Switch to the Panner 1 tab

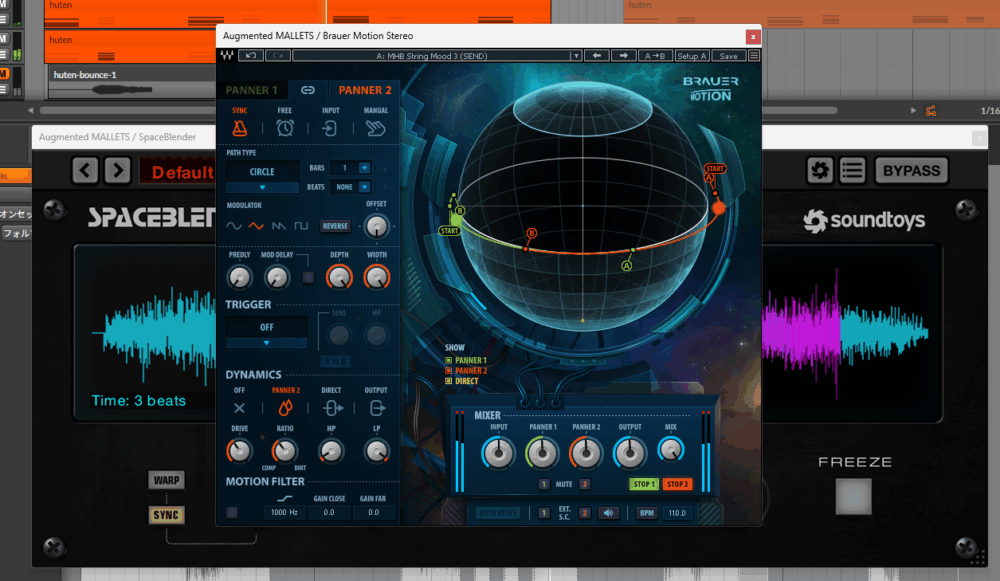(x=252, y=90)
